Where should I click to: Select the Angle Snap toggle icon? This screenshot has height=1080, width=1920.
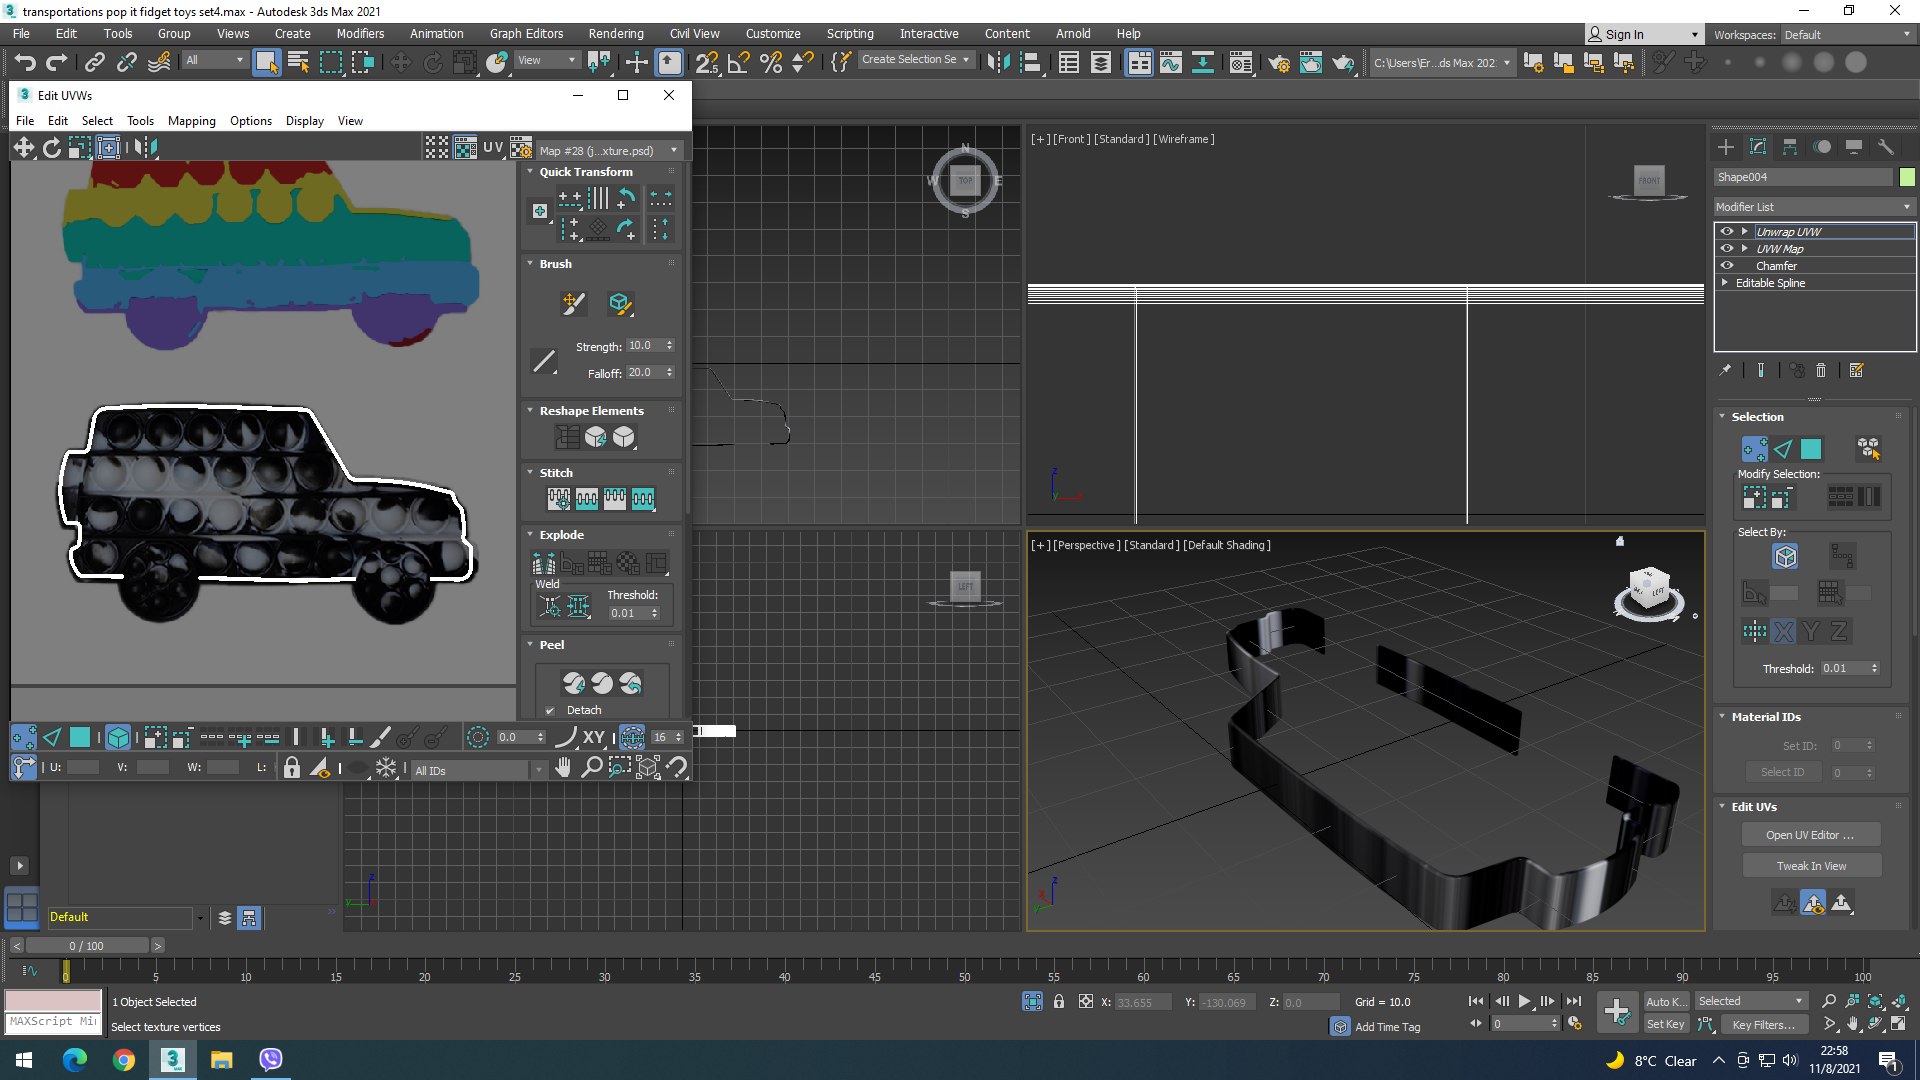click(x=739, y=62)
